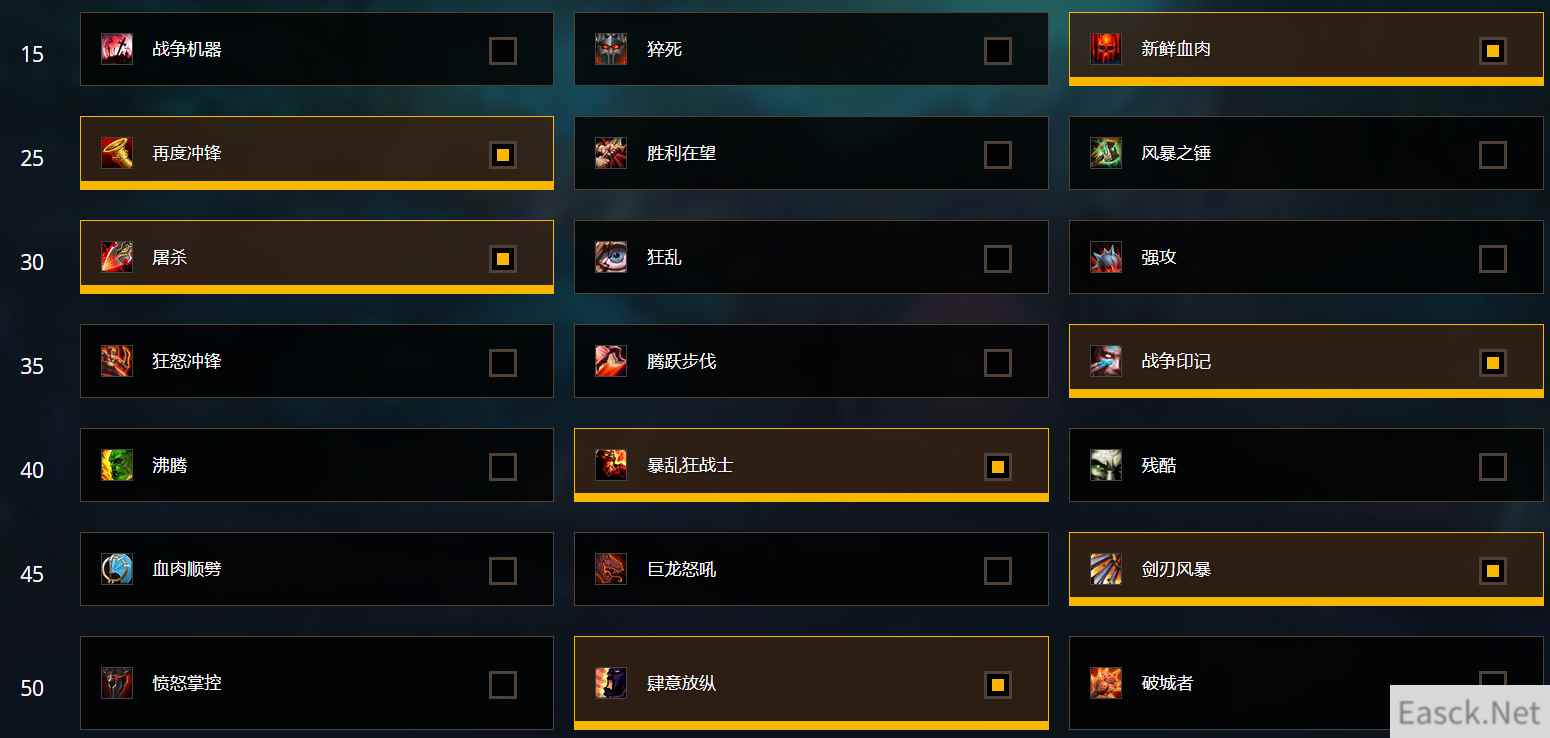
Task: Click the 风暴之锤 talent icon
Action: [x=1106, y=153]
